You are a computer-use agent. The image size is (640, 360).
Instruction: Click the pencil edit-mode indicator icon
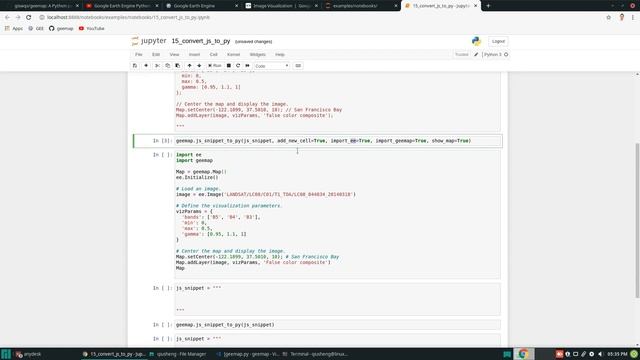[476, 54]
